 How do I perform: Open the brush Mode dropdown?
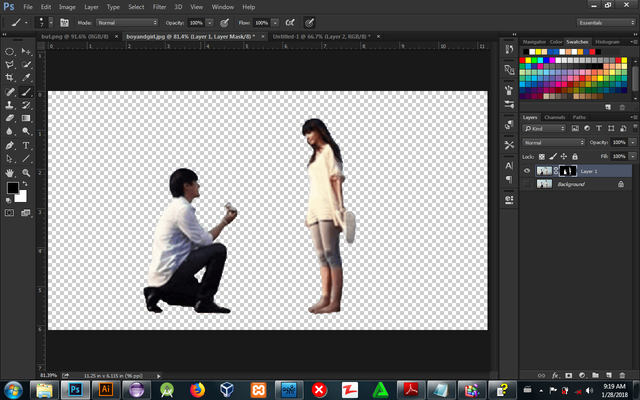(x=127, y=21)
